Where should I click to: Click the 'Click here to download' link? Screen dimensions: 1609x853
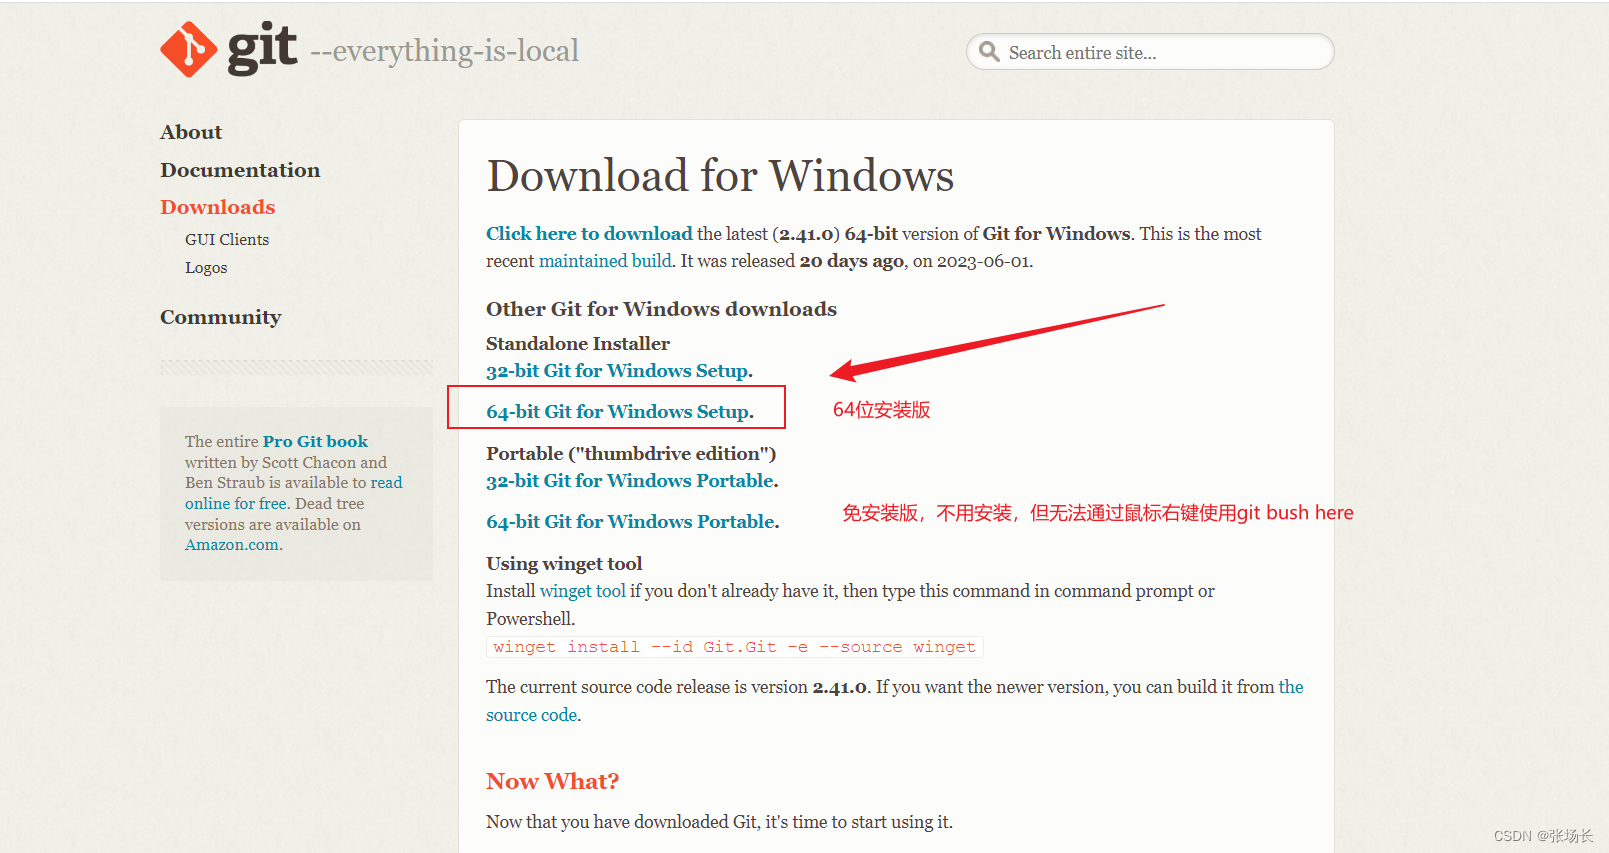click(589, 234)
